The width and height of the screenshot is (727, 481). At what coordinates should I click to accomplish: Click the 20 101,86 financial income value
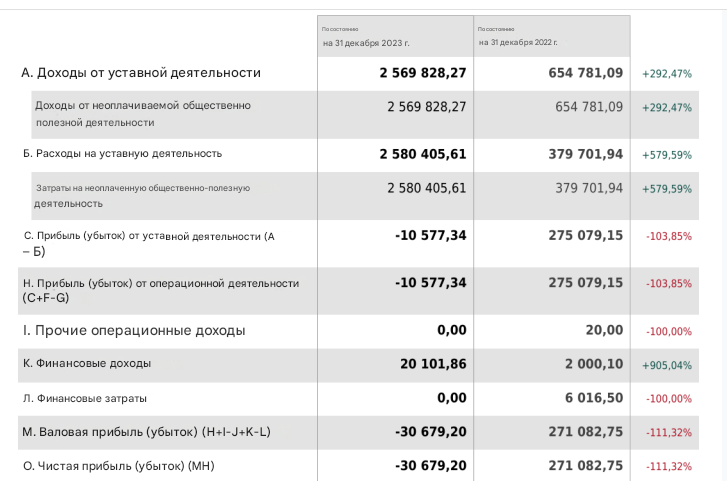[x=433, y=364]
